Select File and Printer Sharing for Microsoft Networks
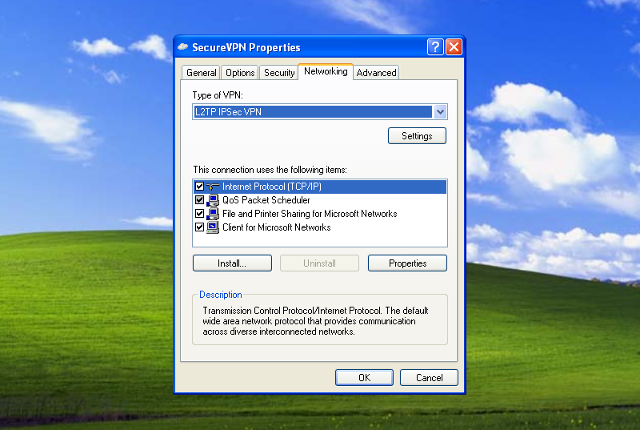The width and height of the screenshot is (640, 430). click(x=320, y=214)
